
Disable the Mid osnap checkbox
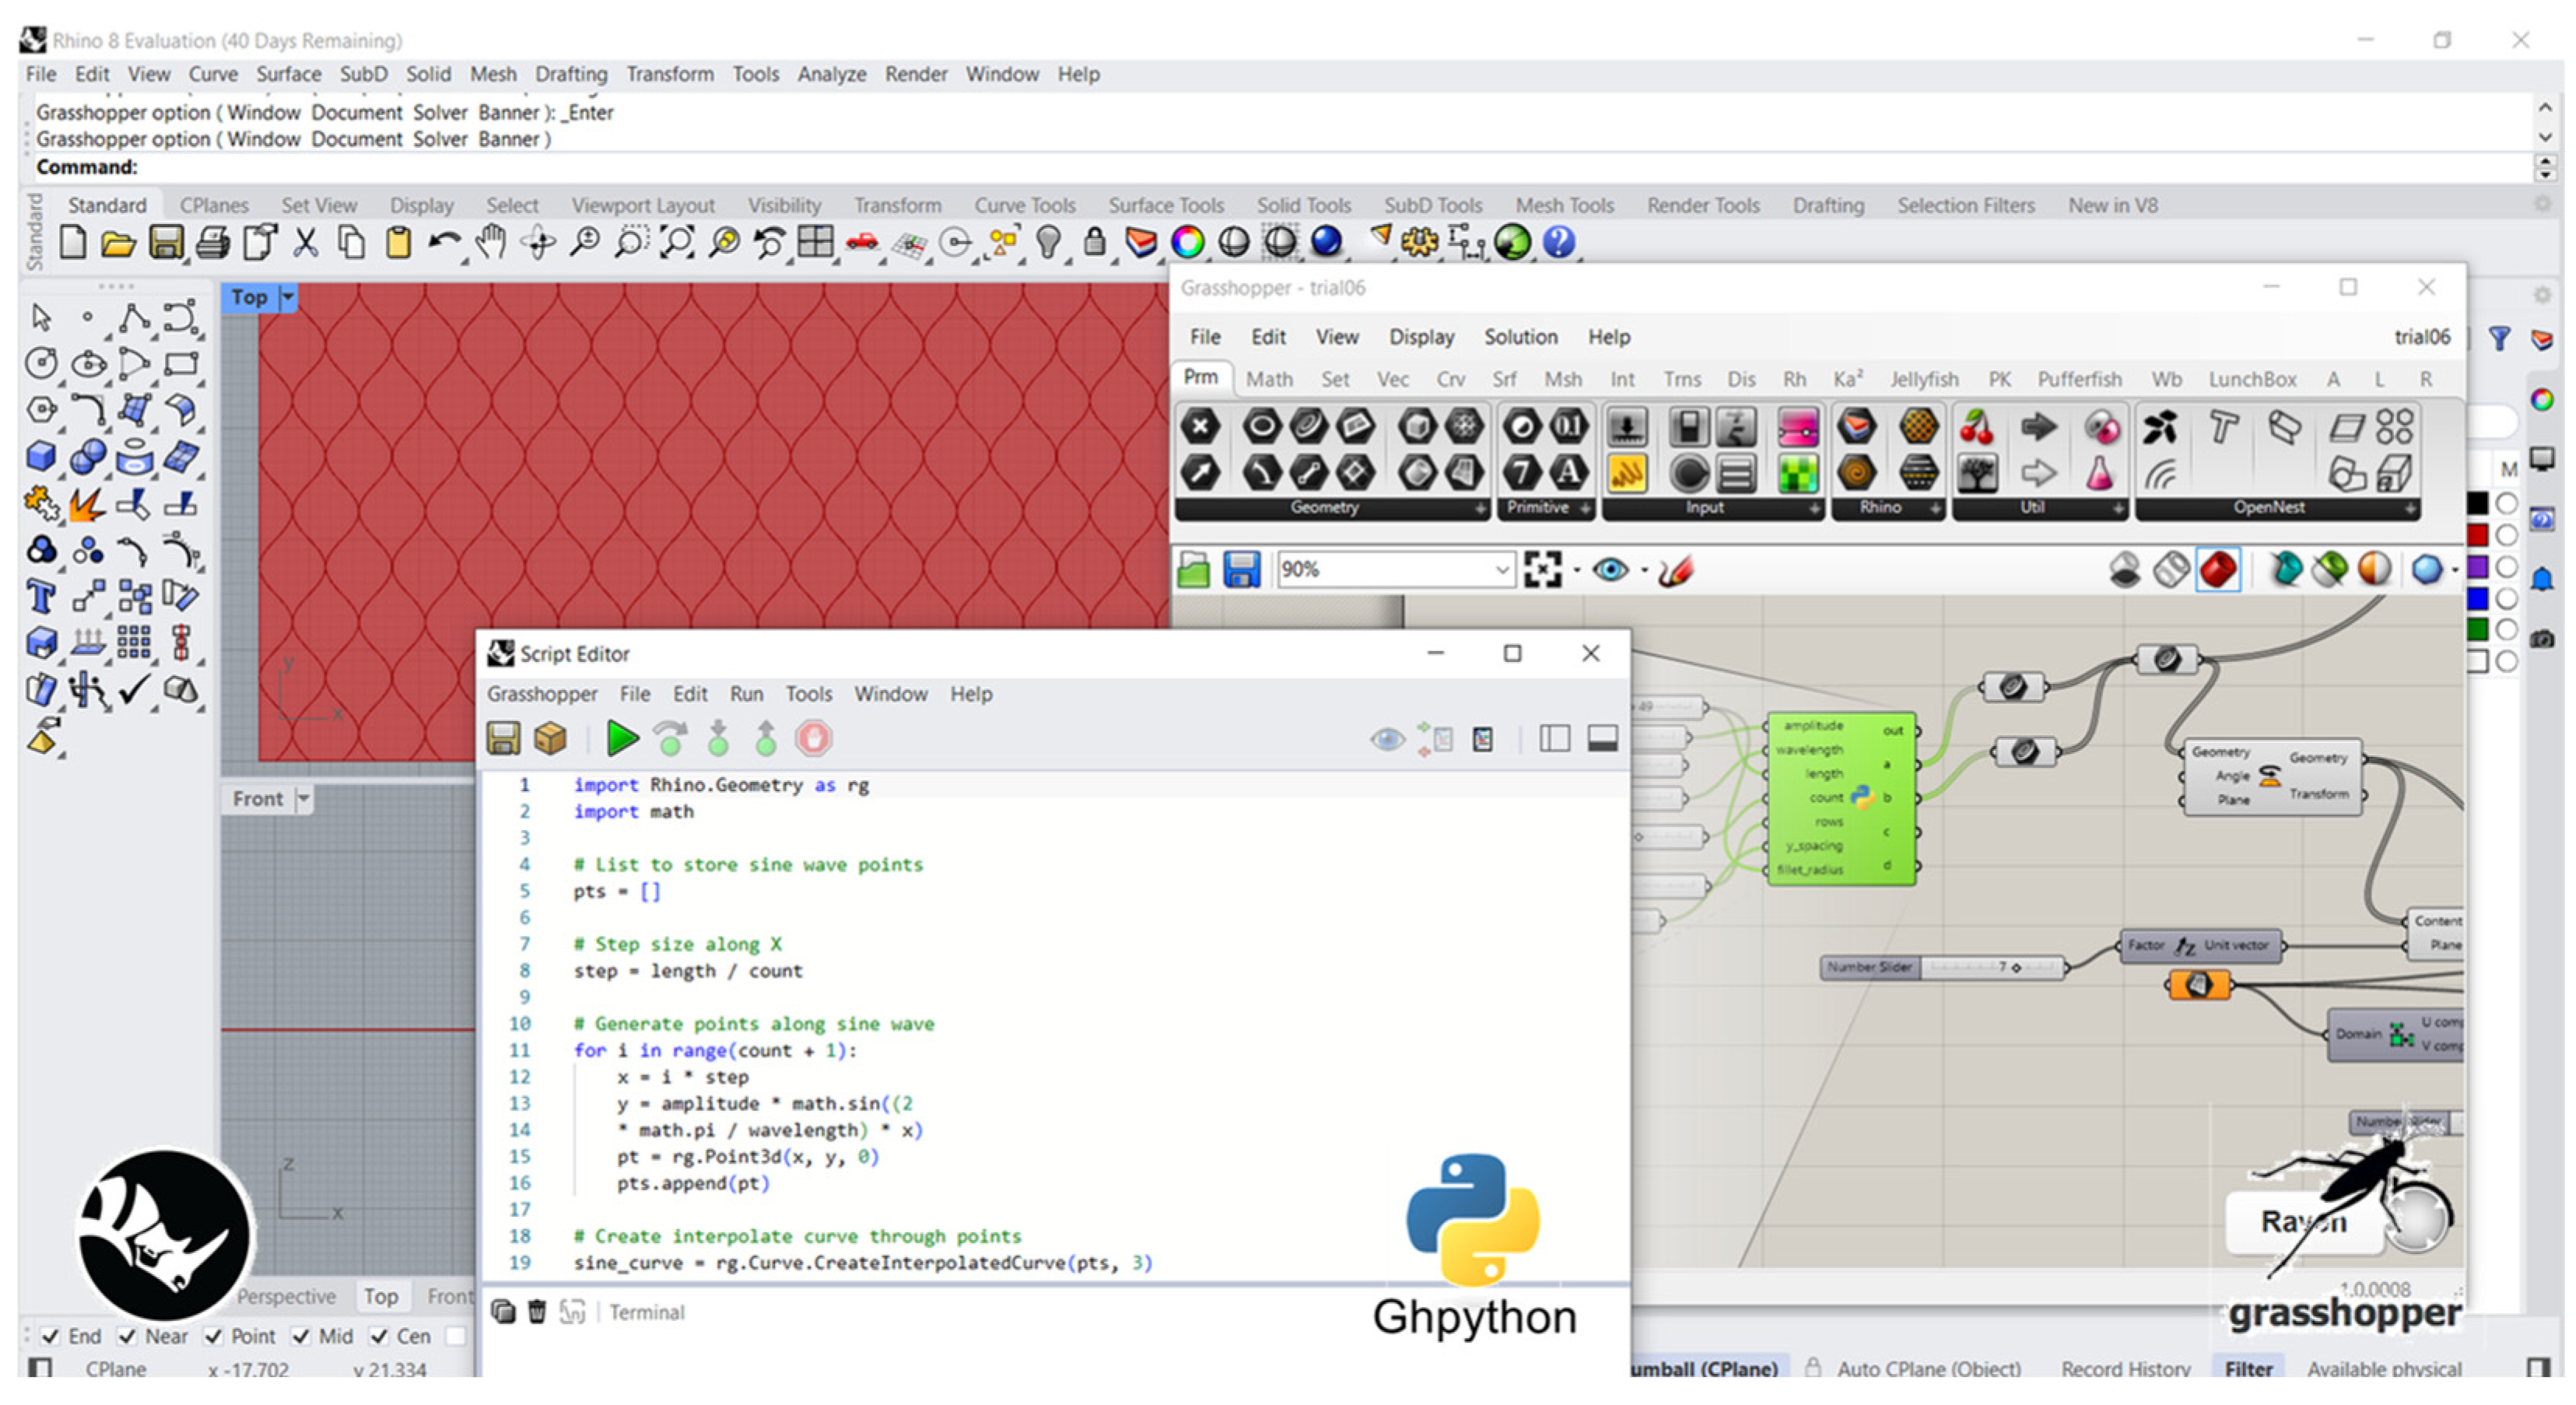301,1336
